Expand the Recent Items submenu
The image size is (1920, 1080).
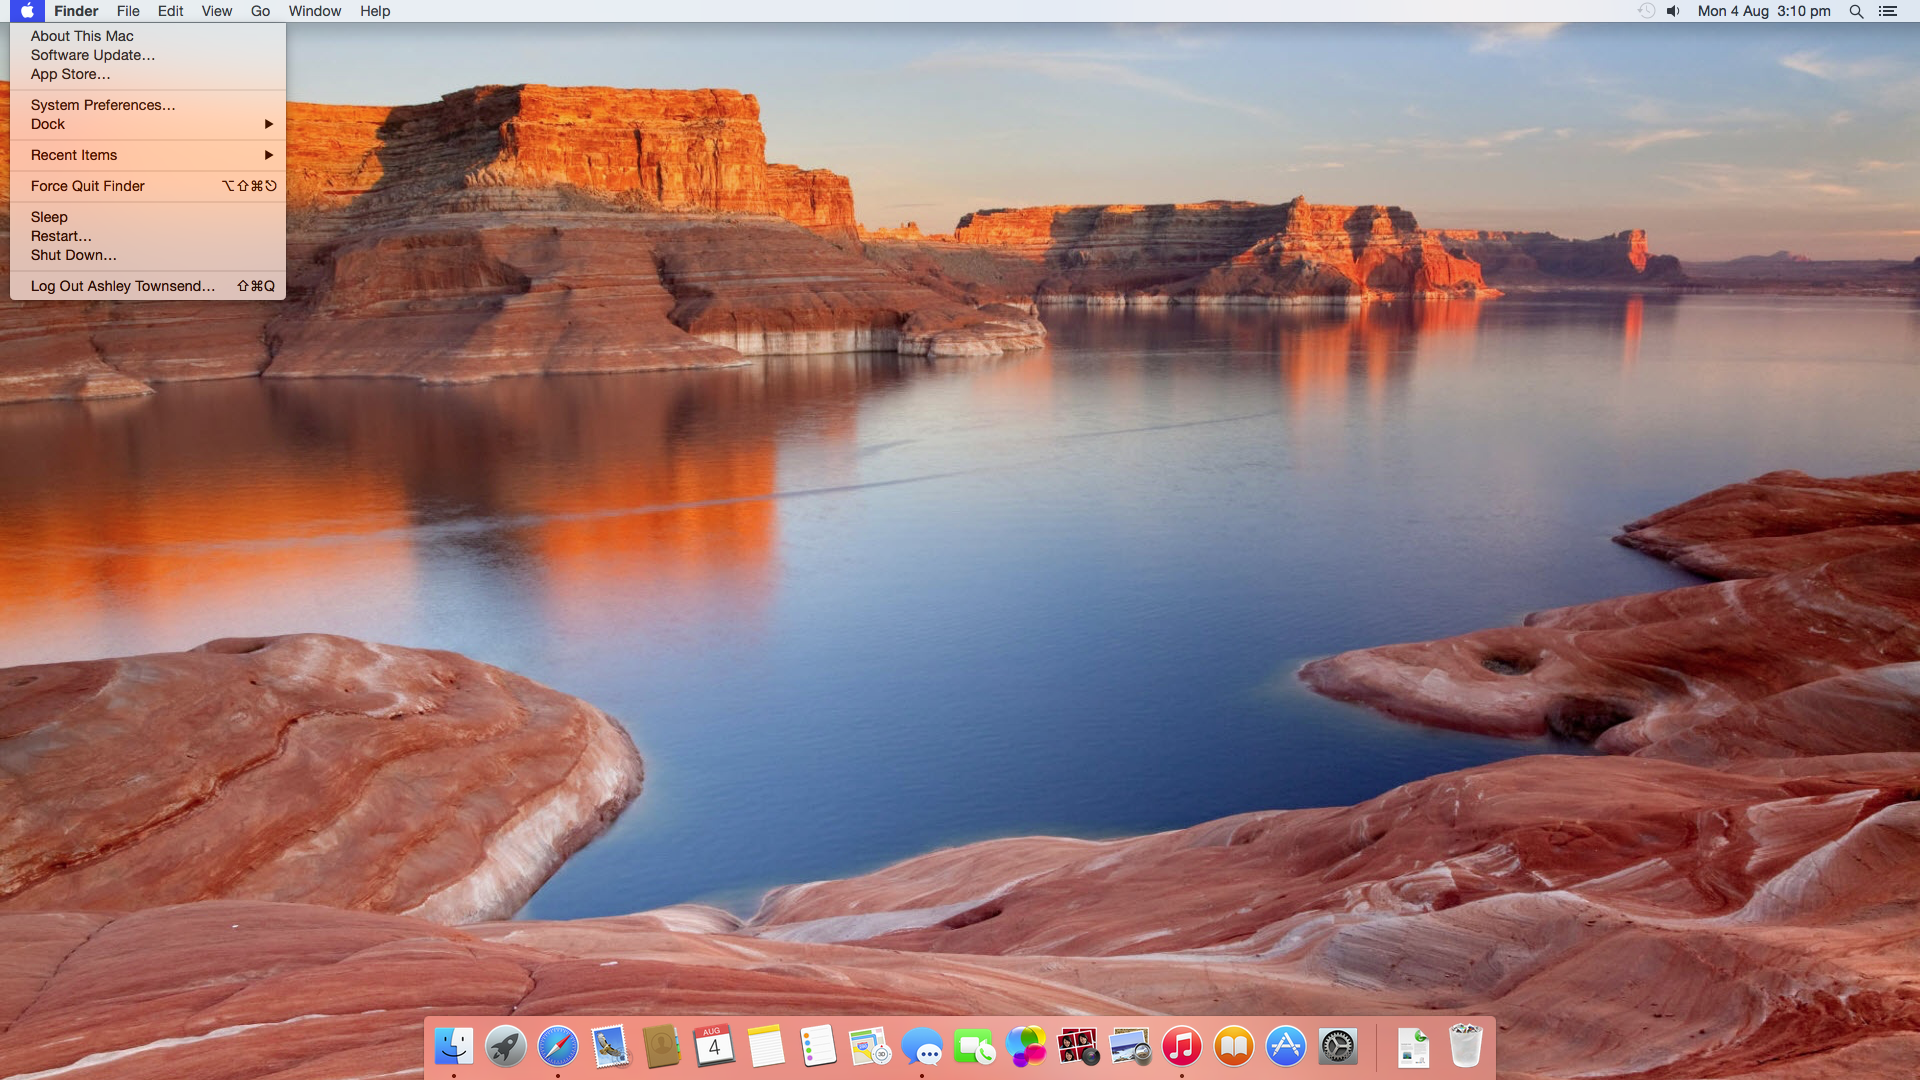click(x=148, y=155)
